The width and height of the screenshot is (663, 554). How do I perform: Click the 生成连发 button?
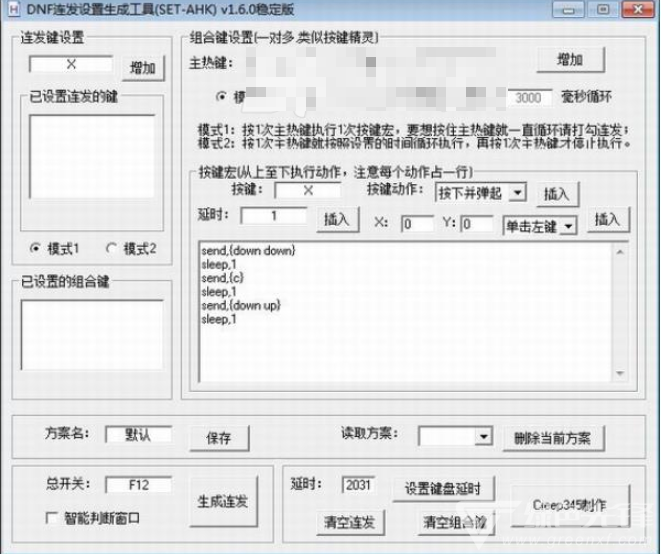(223, 502)
